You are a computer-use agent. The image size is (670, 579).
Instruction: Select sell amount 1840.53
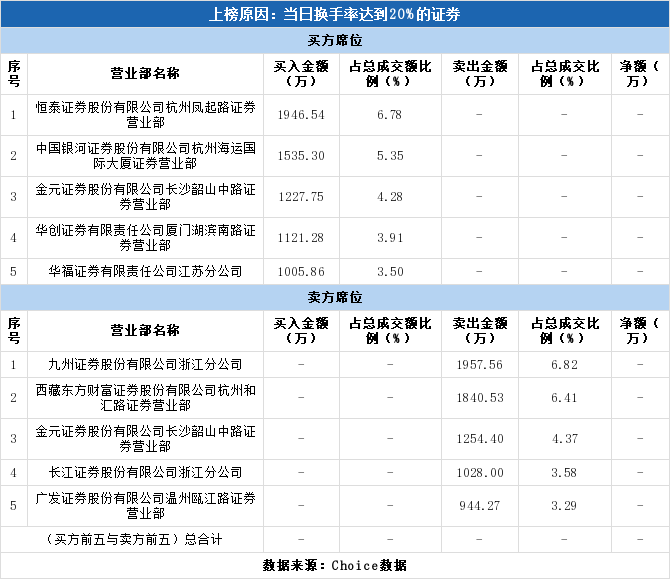[x=480, y=397]
